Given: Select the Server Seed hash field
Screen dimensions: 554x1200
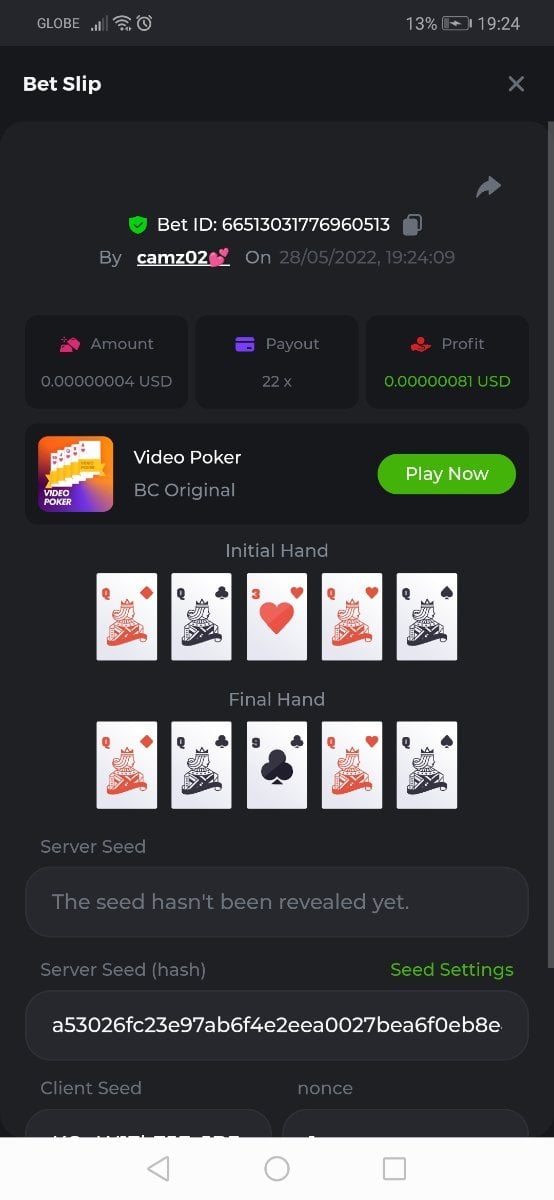Looking at the screenshot, I should click(277, 1025).
